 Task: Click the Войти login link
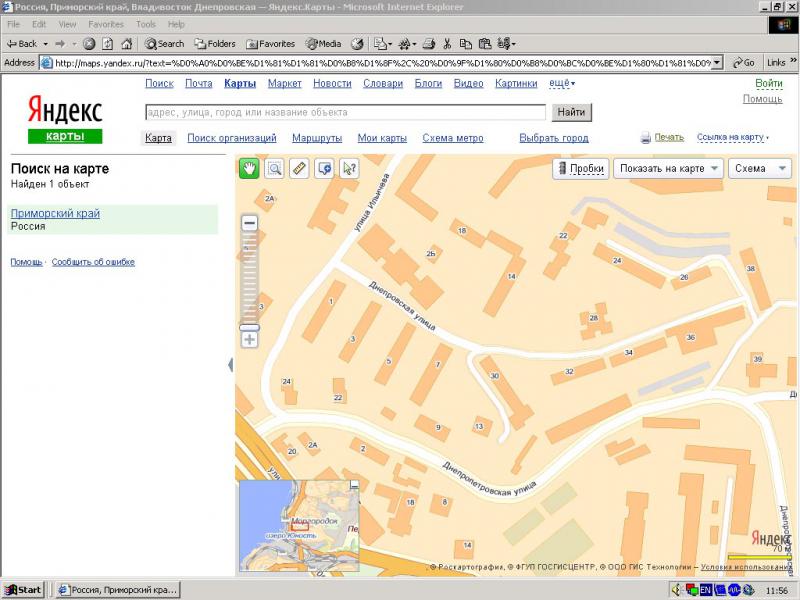(x=768, y=83)
